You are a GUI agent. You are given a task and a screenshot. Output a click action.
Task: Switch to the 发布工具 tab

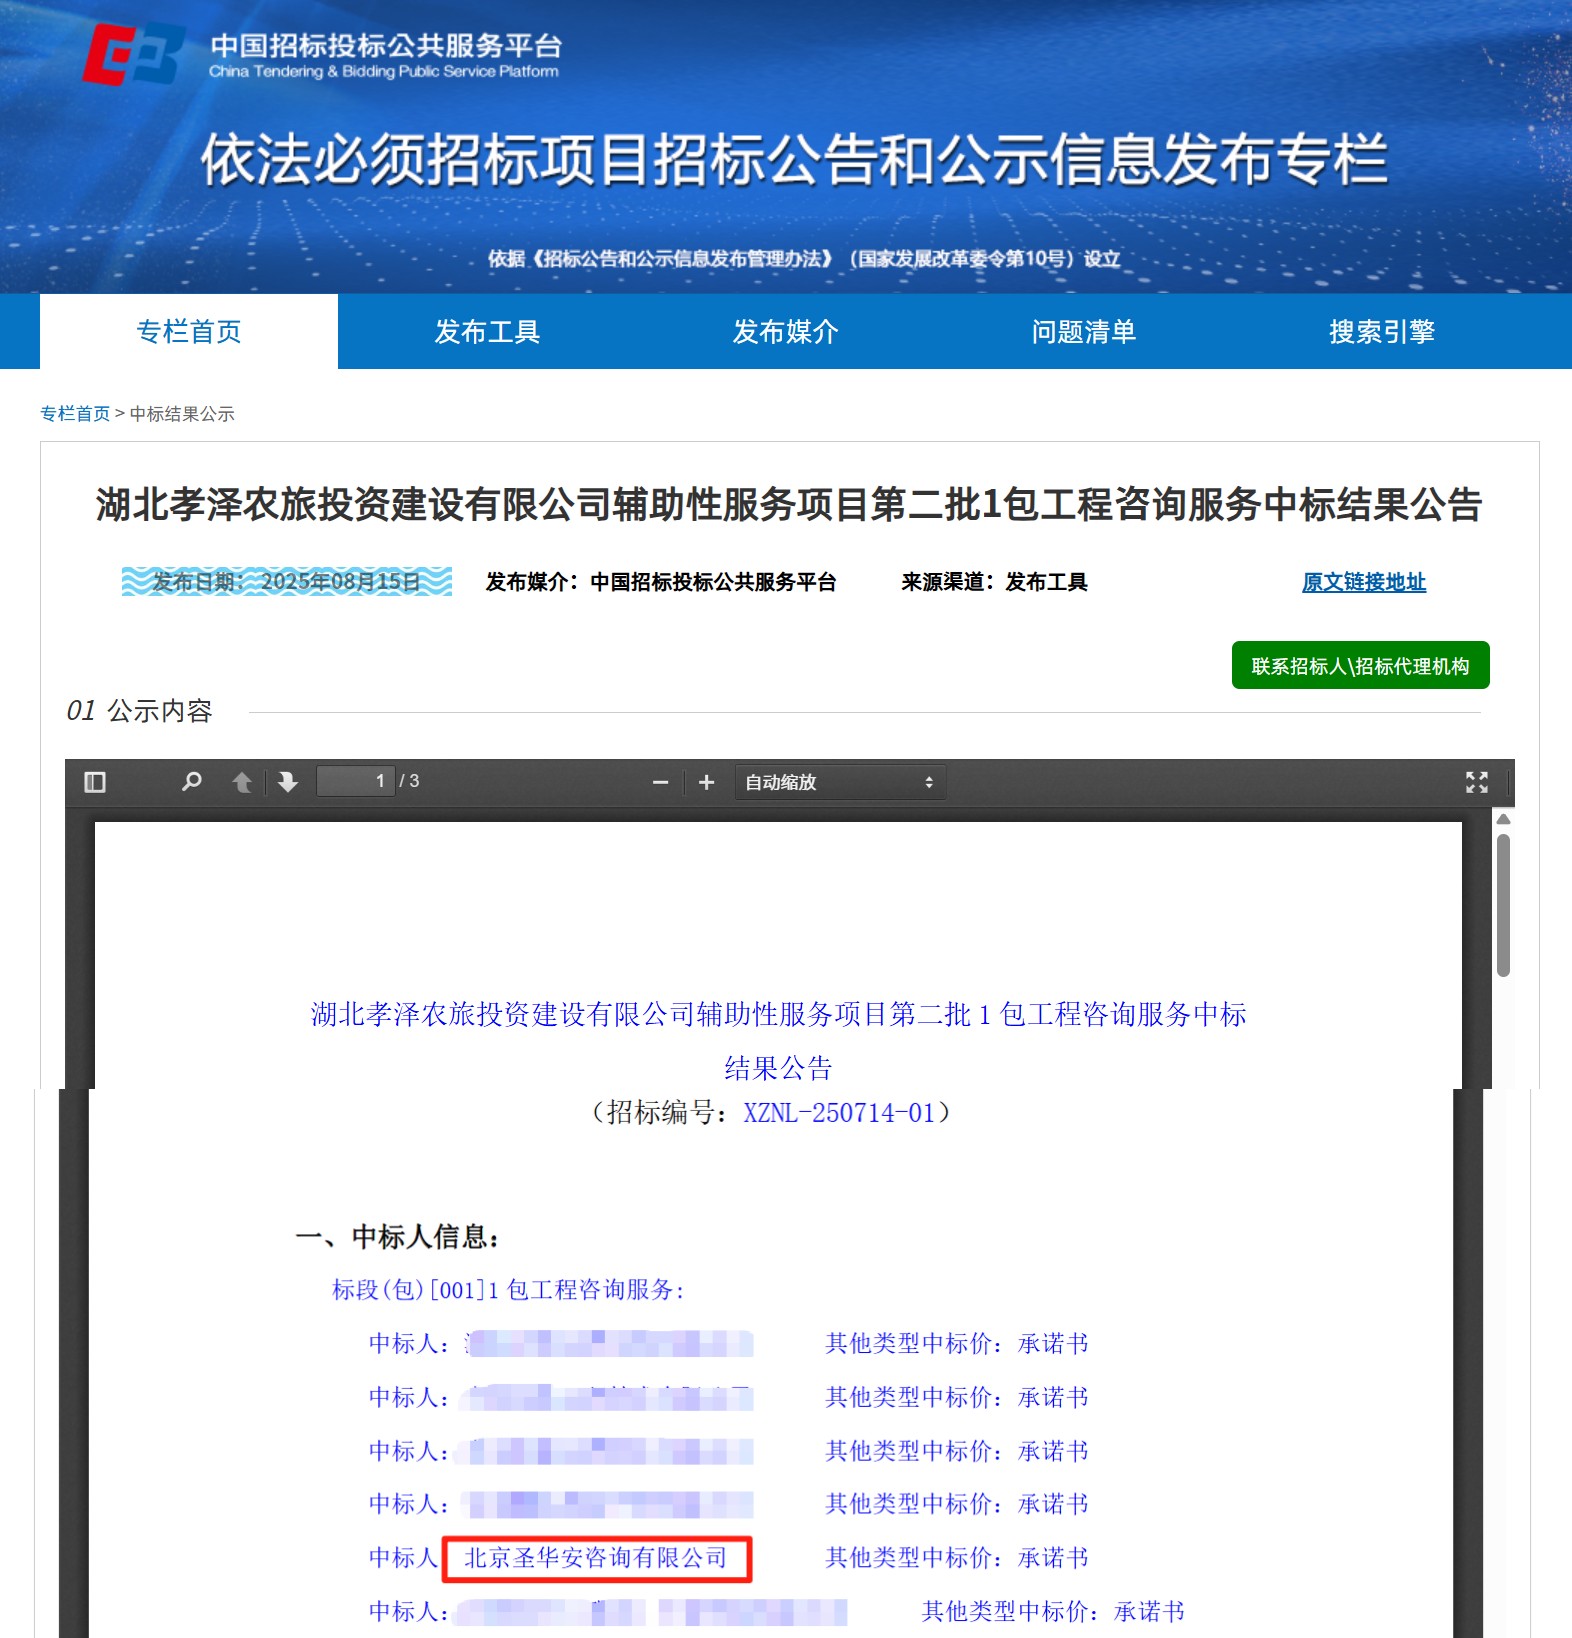pyautogui.click(x=487, y=332)
